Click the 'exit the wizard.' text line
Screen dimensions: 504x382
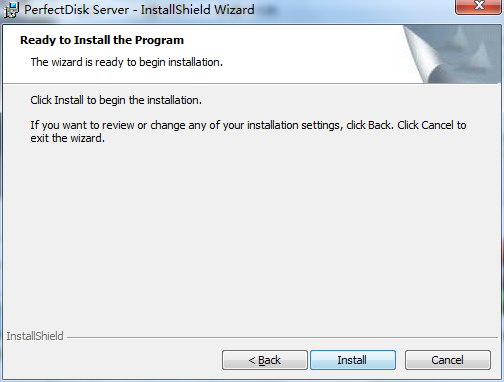pyautogui.click(x=68, y=138)
